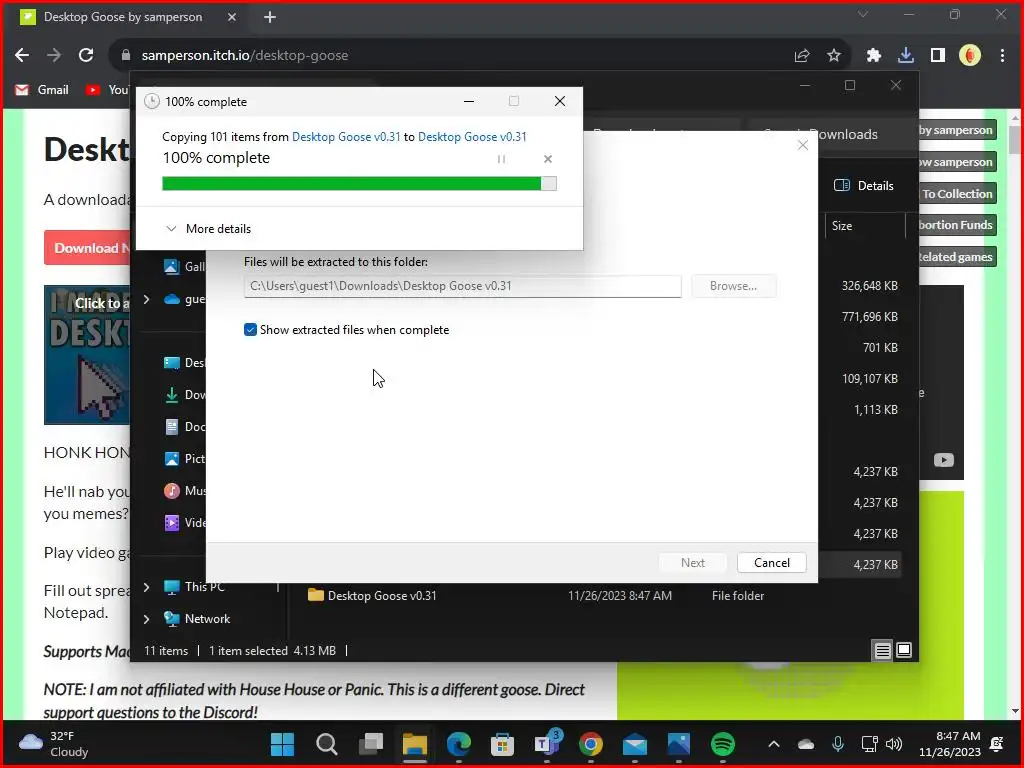Image resolution: width=1024 pixels, height=768 pixels.
Task: Bookmark this page with the star icon
Action: tap(834, 56)
